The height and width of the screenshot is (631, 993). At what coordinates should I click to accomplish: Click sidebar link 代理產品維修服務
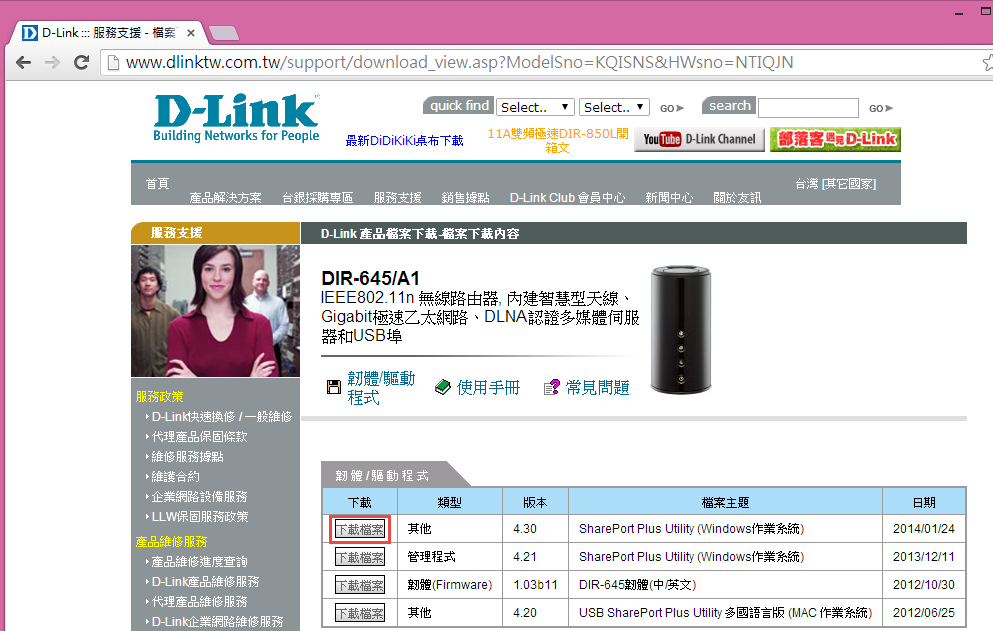pyautogui.click(x=199, y=601)
